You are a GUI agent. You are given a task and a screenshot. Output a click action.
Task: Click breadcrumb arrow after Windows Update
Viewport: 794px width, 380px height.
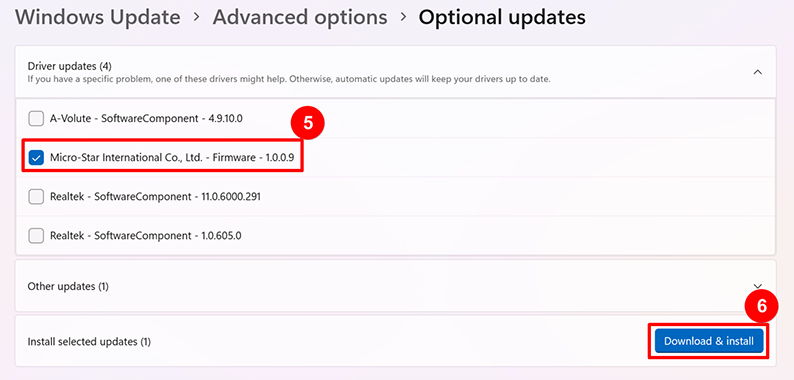pos(196,18)
